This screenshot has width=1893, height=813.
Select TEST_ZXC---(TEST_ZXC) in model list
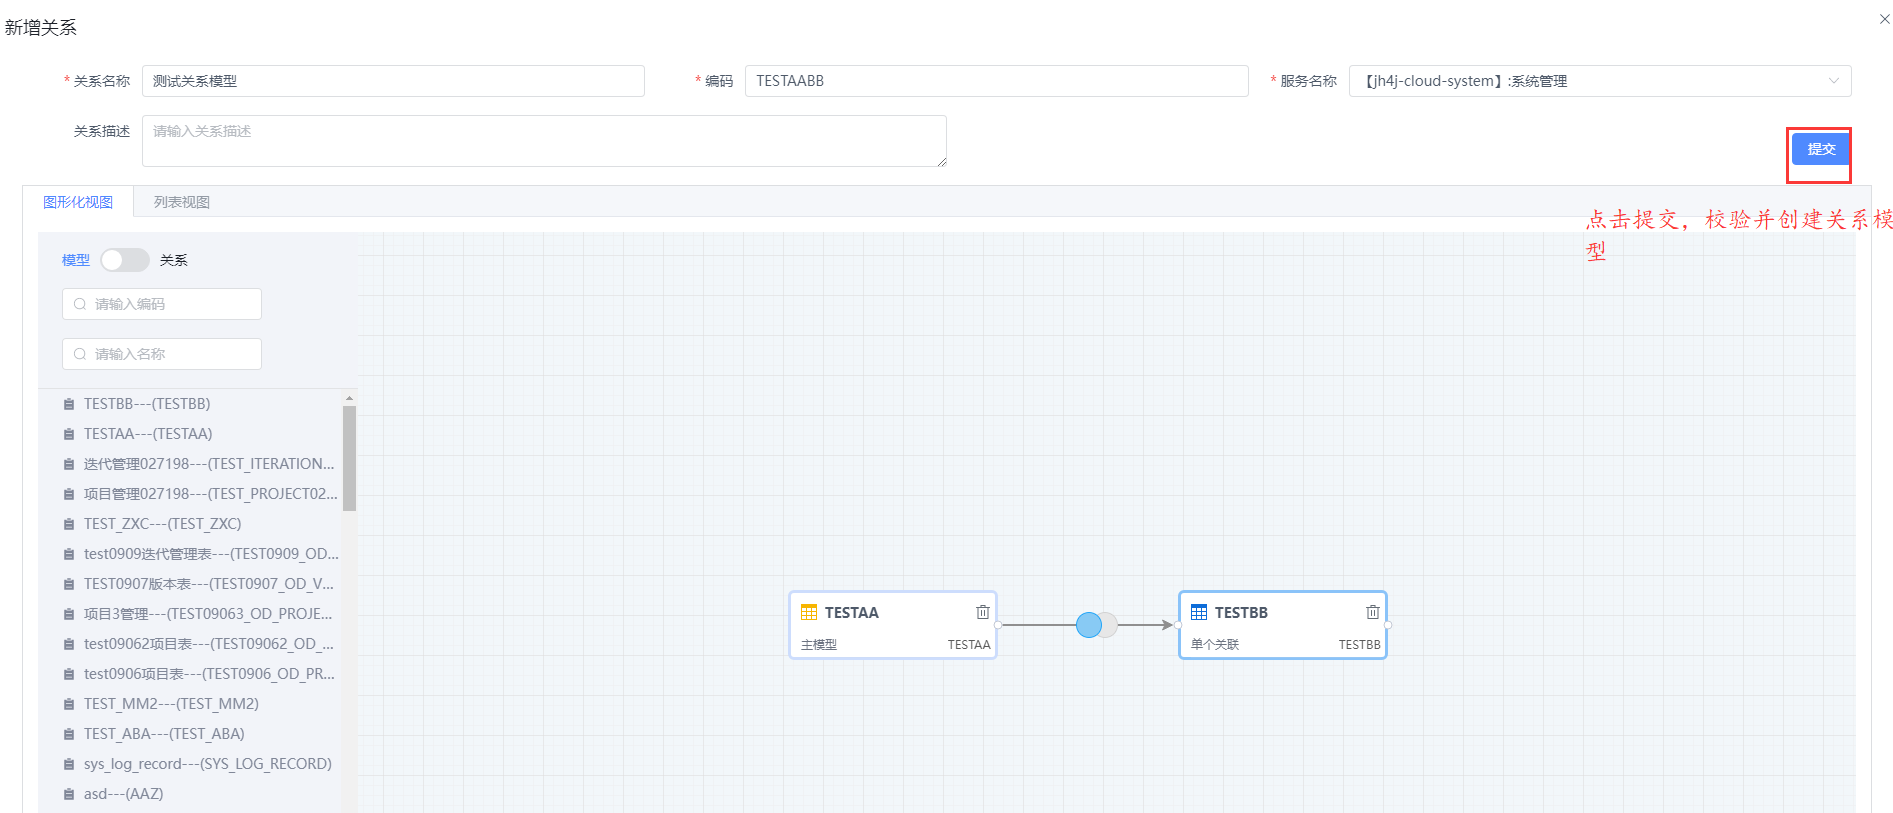[163, 524]
